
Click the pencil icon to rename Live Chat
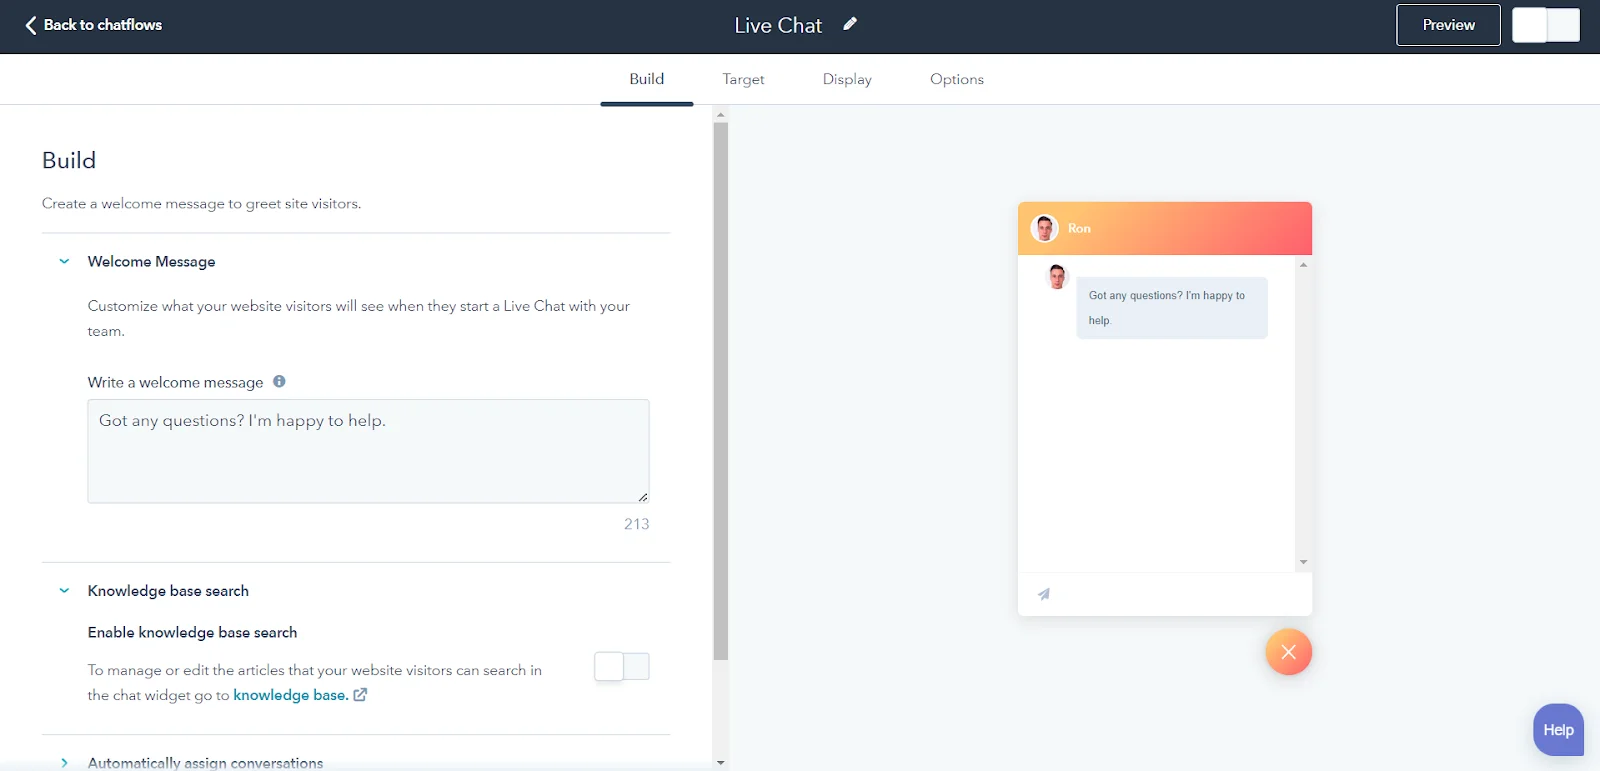click(850, 24)
